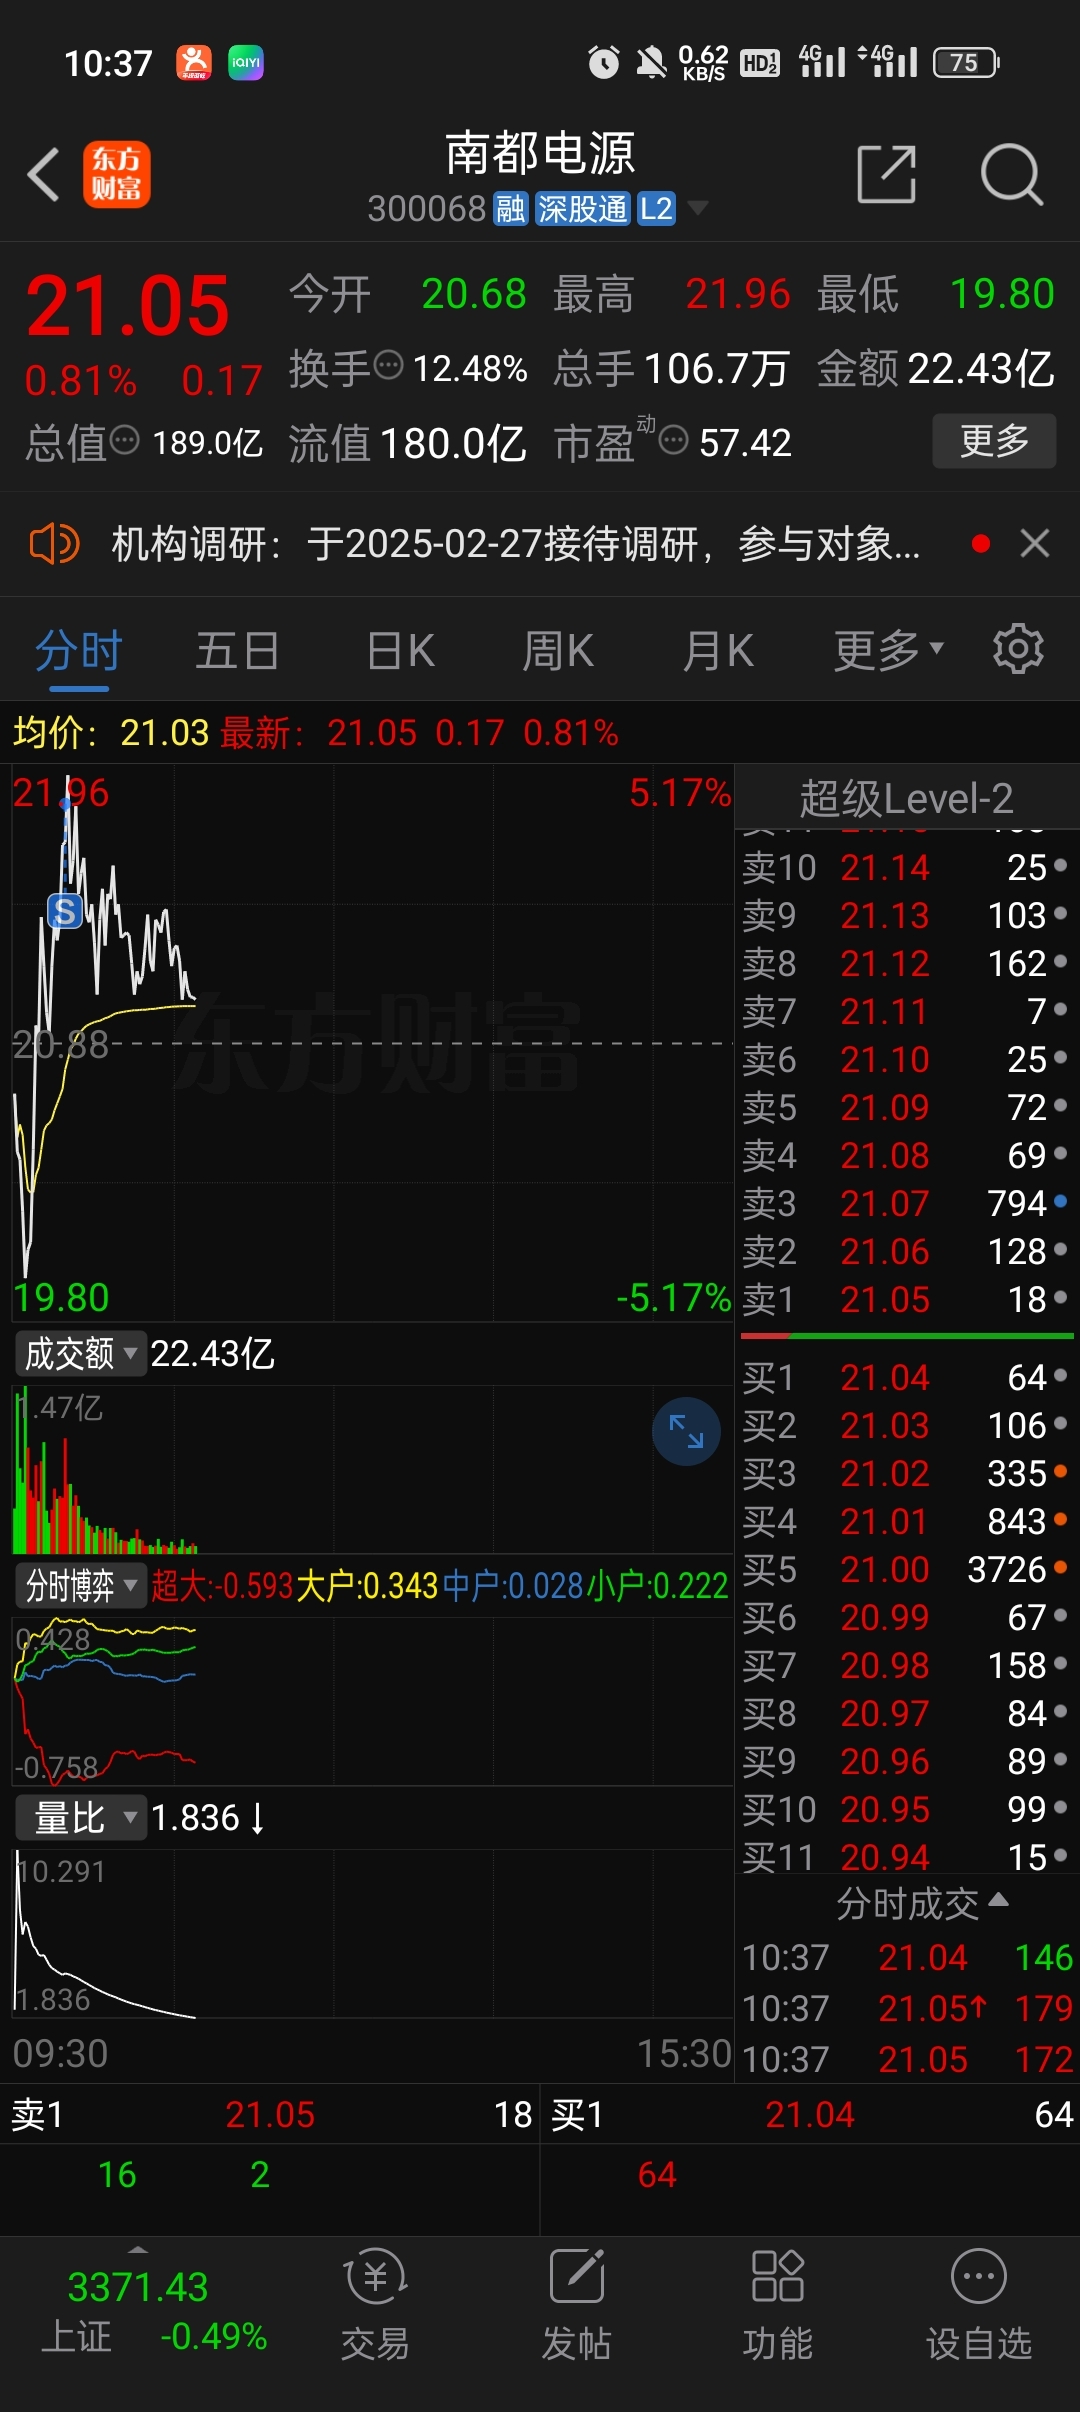The image size is (1080, 2412).
Task: Tap the 深股通 badge
Action: click(582, 209)
